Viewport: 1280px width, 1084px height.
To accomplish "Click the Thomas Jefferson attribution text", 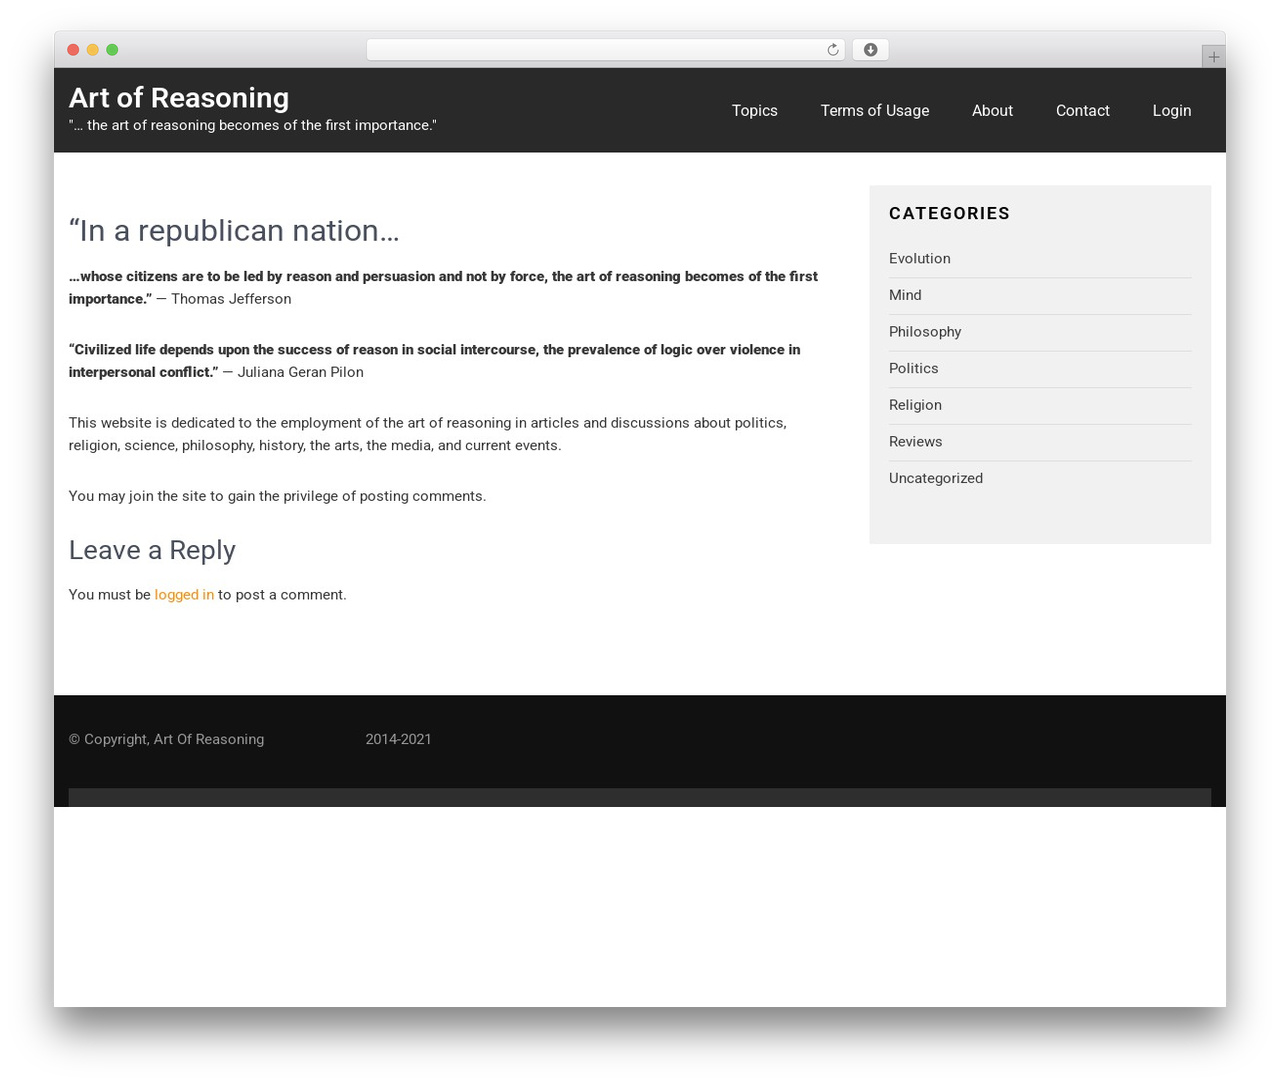I will tap(231, 299).
